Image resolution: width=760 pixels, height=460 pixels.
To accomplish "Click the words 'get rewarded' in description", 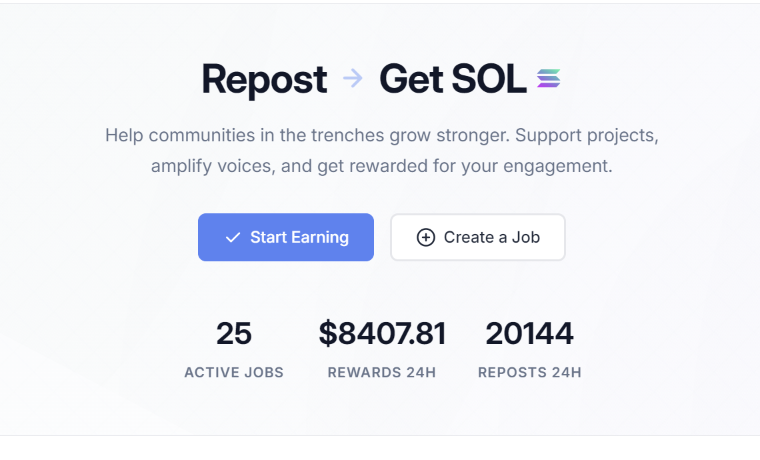I will [370, 165].
